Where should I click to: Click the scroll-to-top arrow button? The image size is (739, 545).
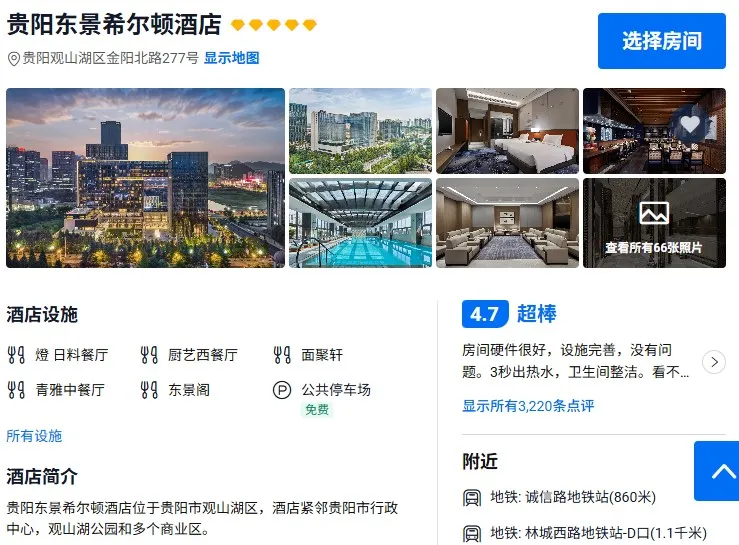point(717,471)
